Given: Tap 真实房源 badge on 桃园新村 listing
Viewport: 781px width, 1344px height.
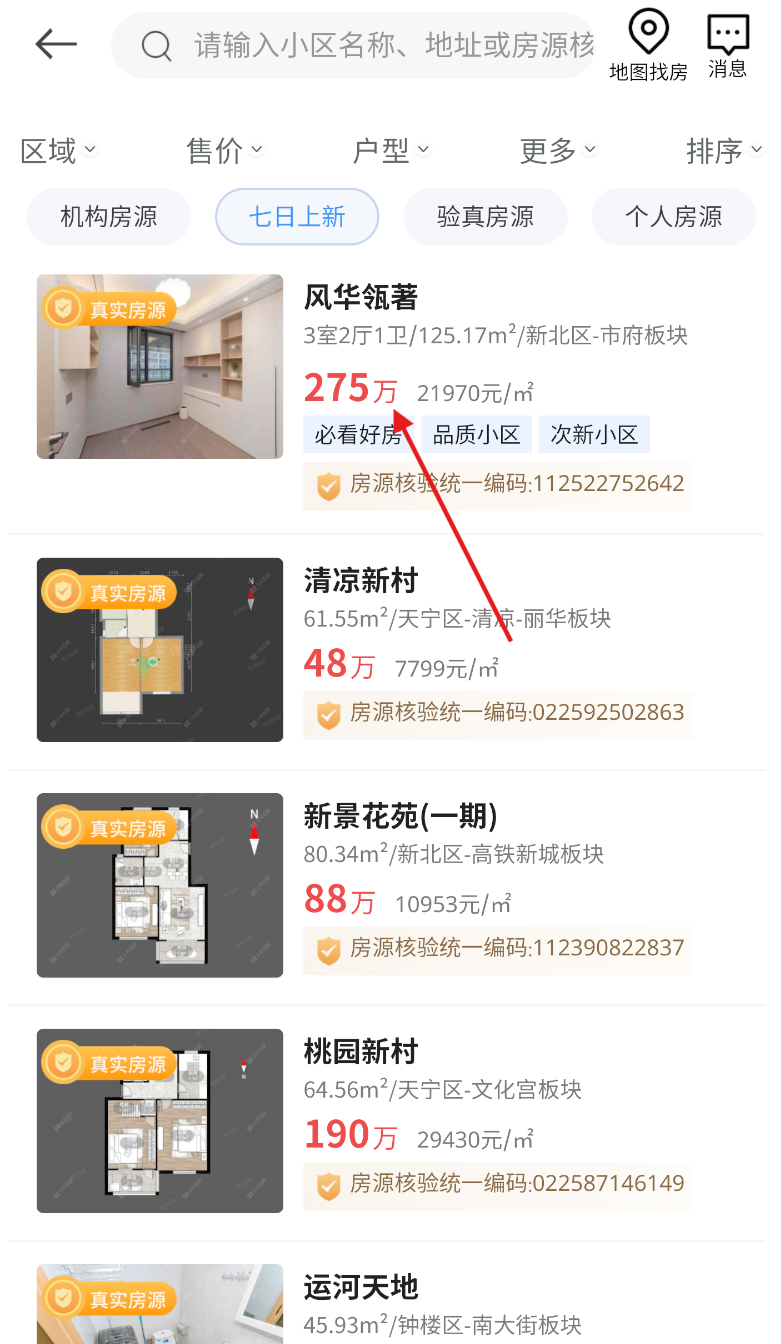Looking at the screenshot, I should [108, 1063].
